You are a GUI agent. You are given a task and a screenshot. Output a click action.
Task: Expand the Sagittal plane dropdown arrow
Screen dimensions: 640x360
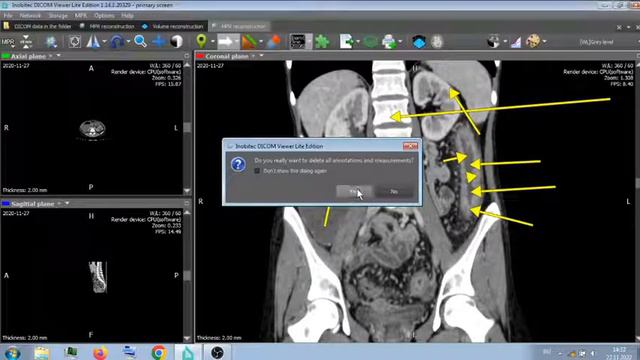click(x=67, y=203)
